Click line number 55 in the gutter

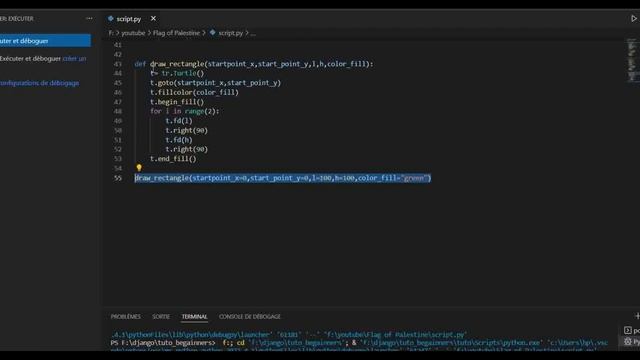click(x=118, y=178)
